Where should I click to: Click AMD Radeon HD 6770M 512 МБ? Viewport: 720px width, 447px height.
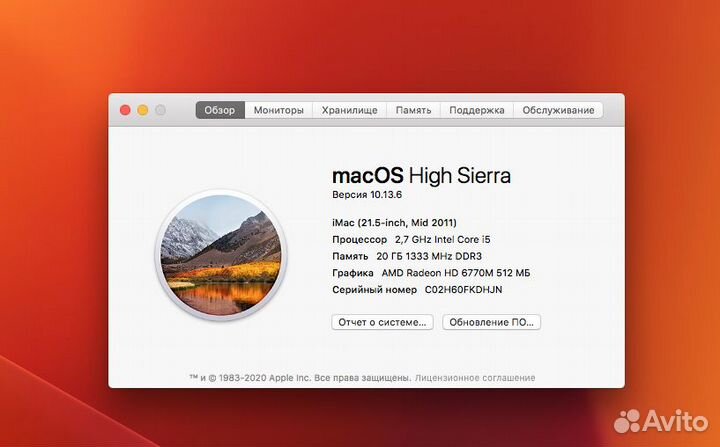pos(456,273)
